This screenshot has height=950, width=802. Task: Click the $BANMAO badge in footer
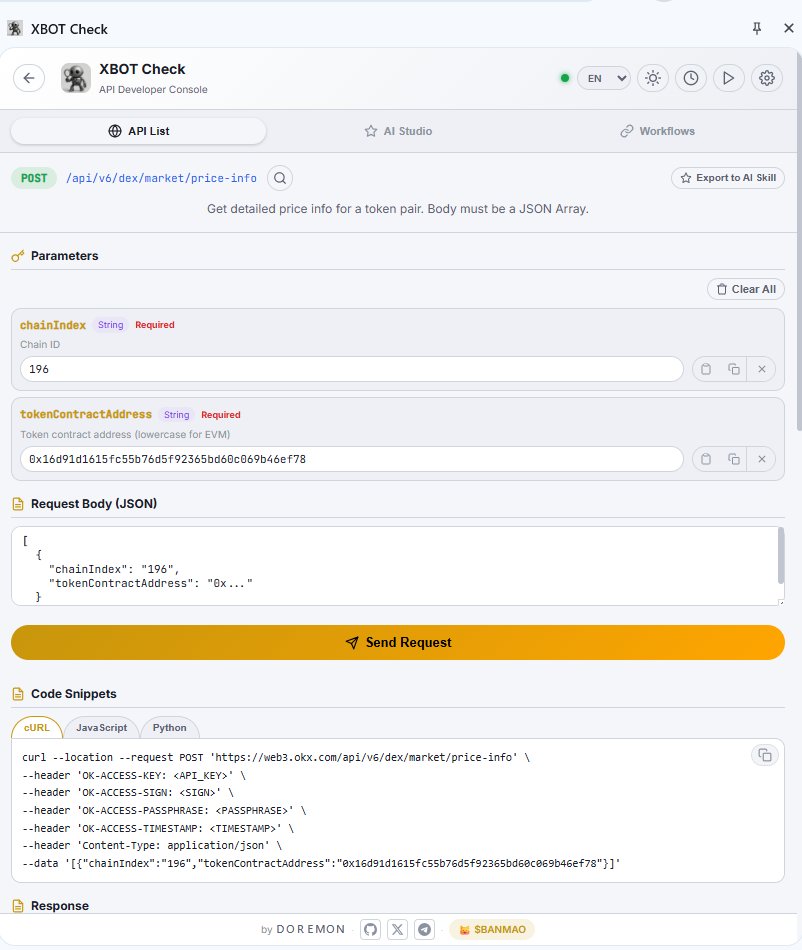coord(492,929)
